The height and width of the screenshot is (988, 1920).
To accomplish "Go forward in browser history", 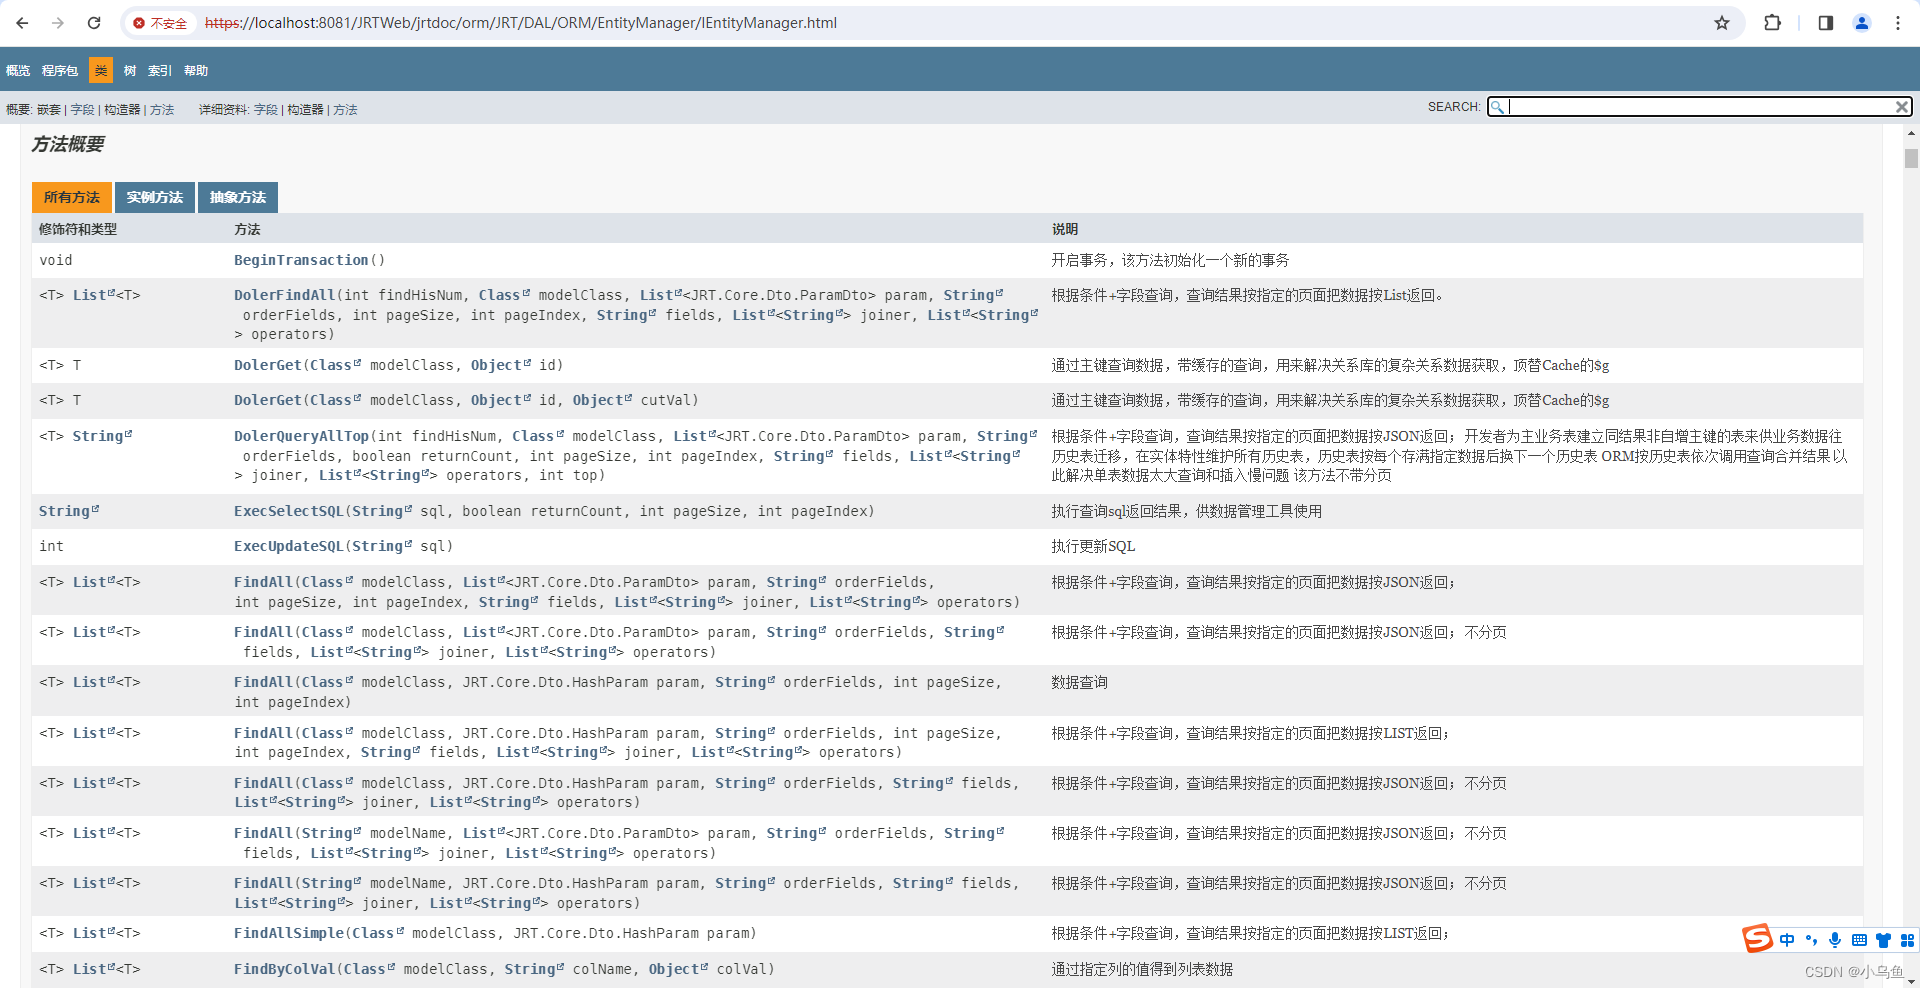I will pyautogui.click(x=58, y=23).
